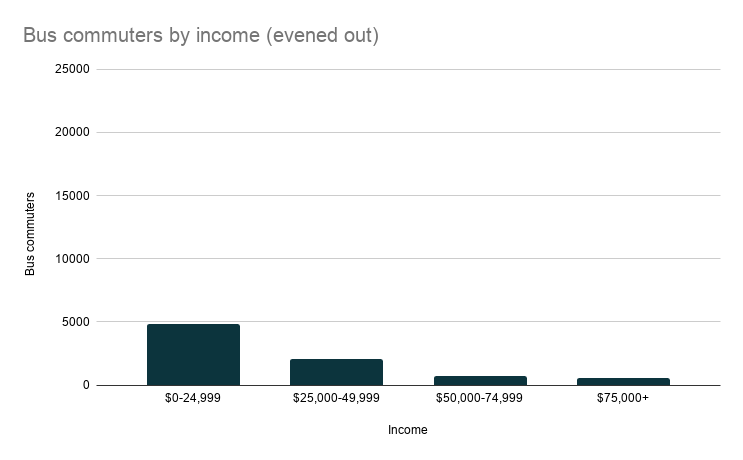The image size is (743, 460).
Task: Select the $0-24,999 bar
Action: click(193, 355)
